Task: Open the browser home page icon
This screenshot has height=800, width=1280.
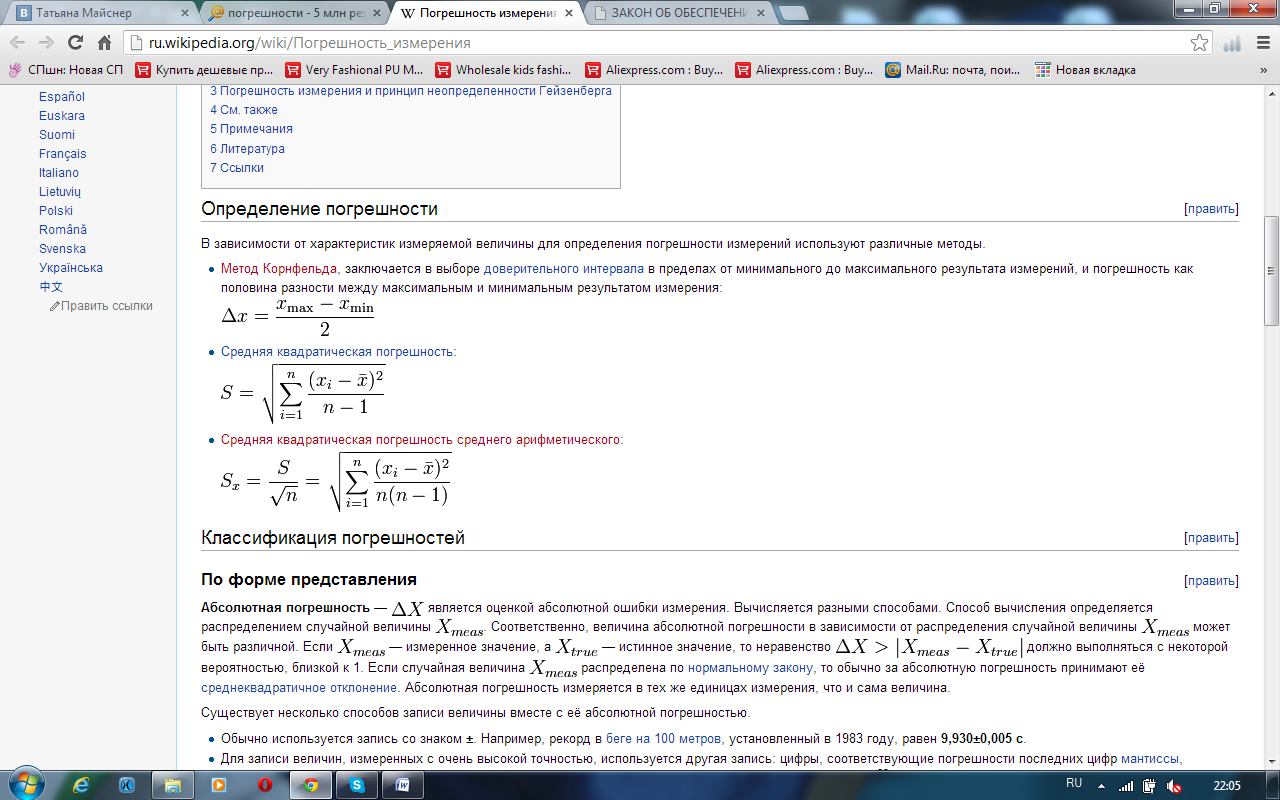Action: (x=104, y=43)
